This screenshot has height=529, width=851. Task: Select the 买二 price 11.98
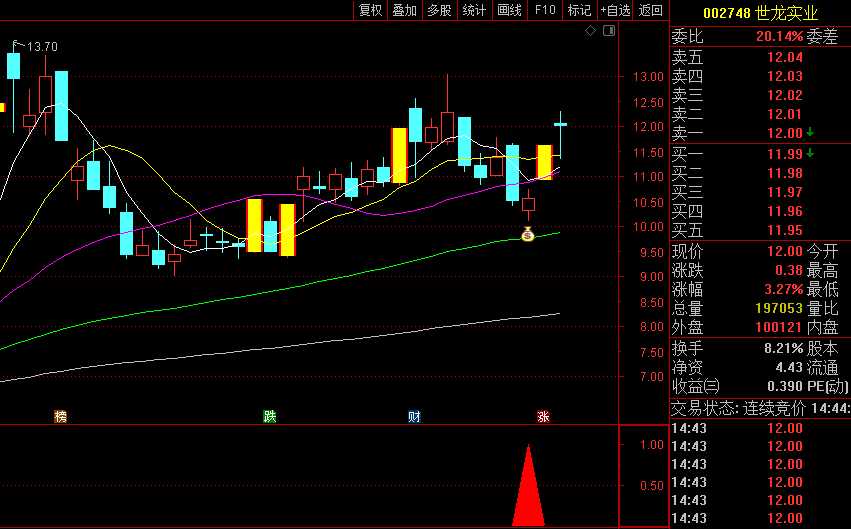tap(785, 174)
